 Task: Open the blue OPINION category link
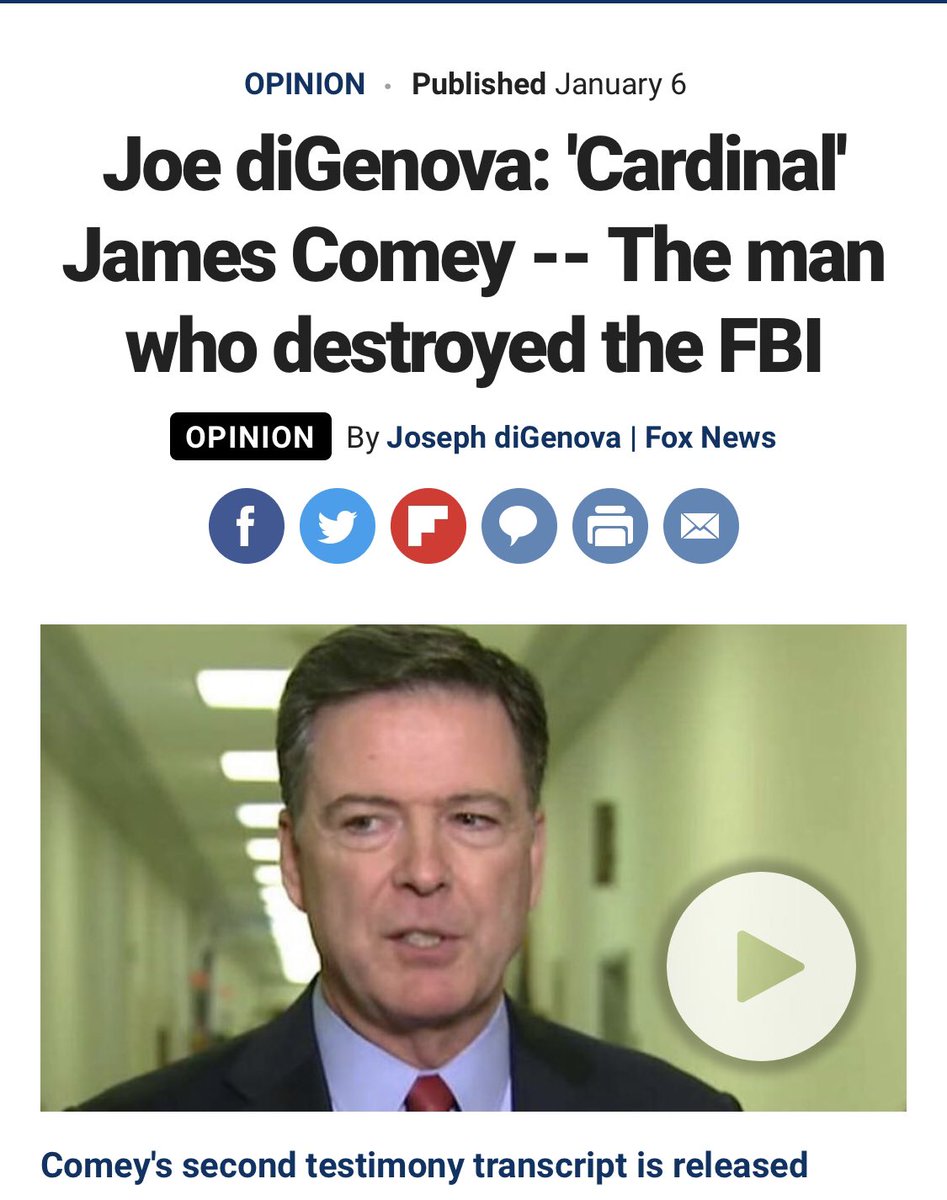(x=305, y=84)
